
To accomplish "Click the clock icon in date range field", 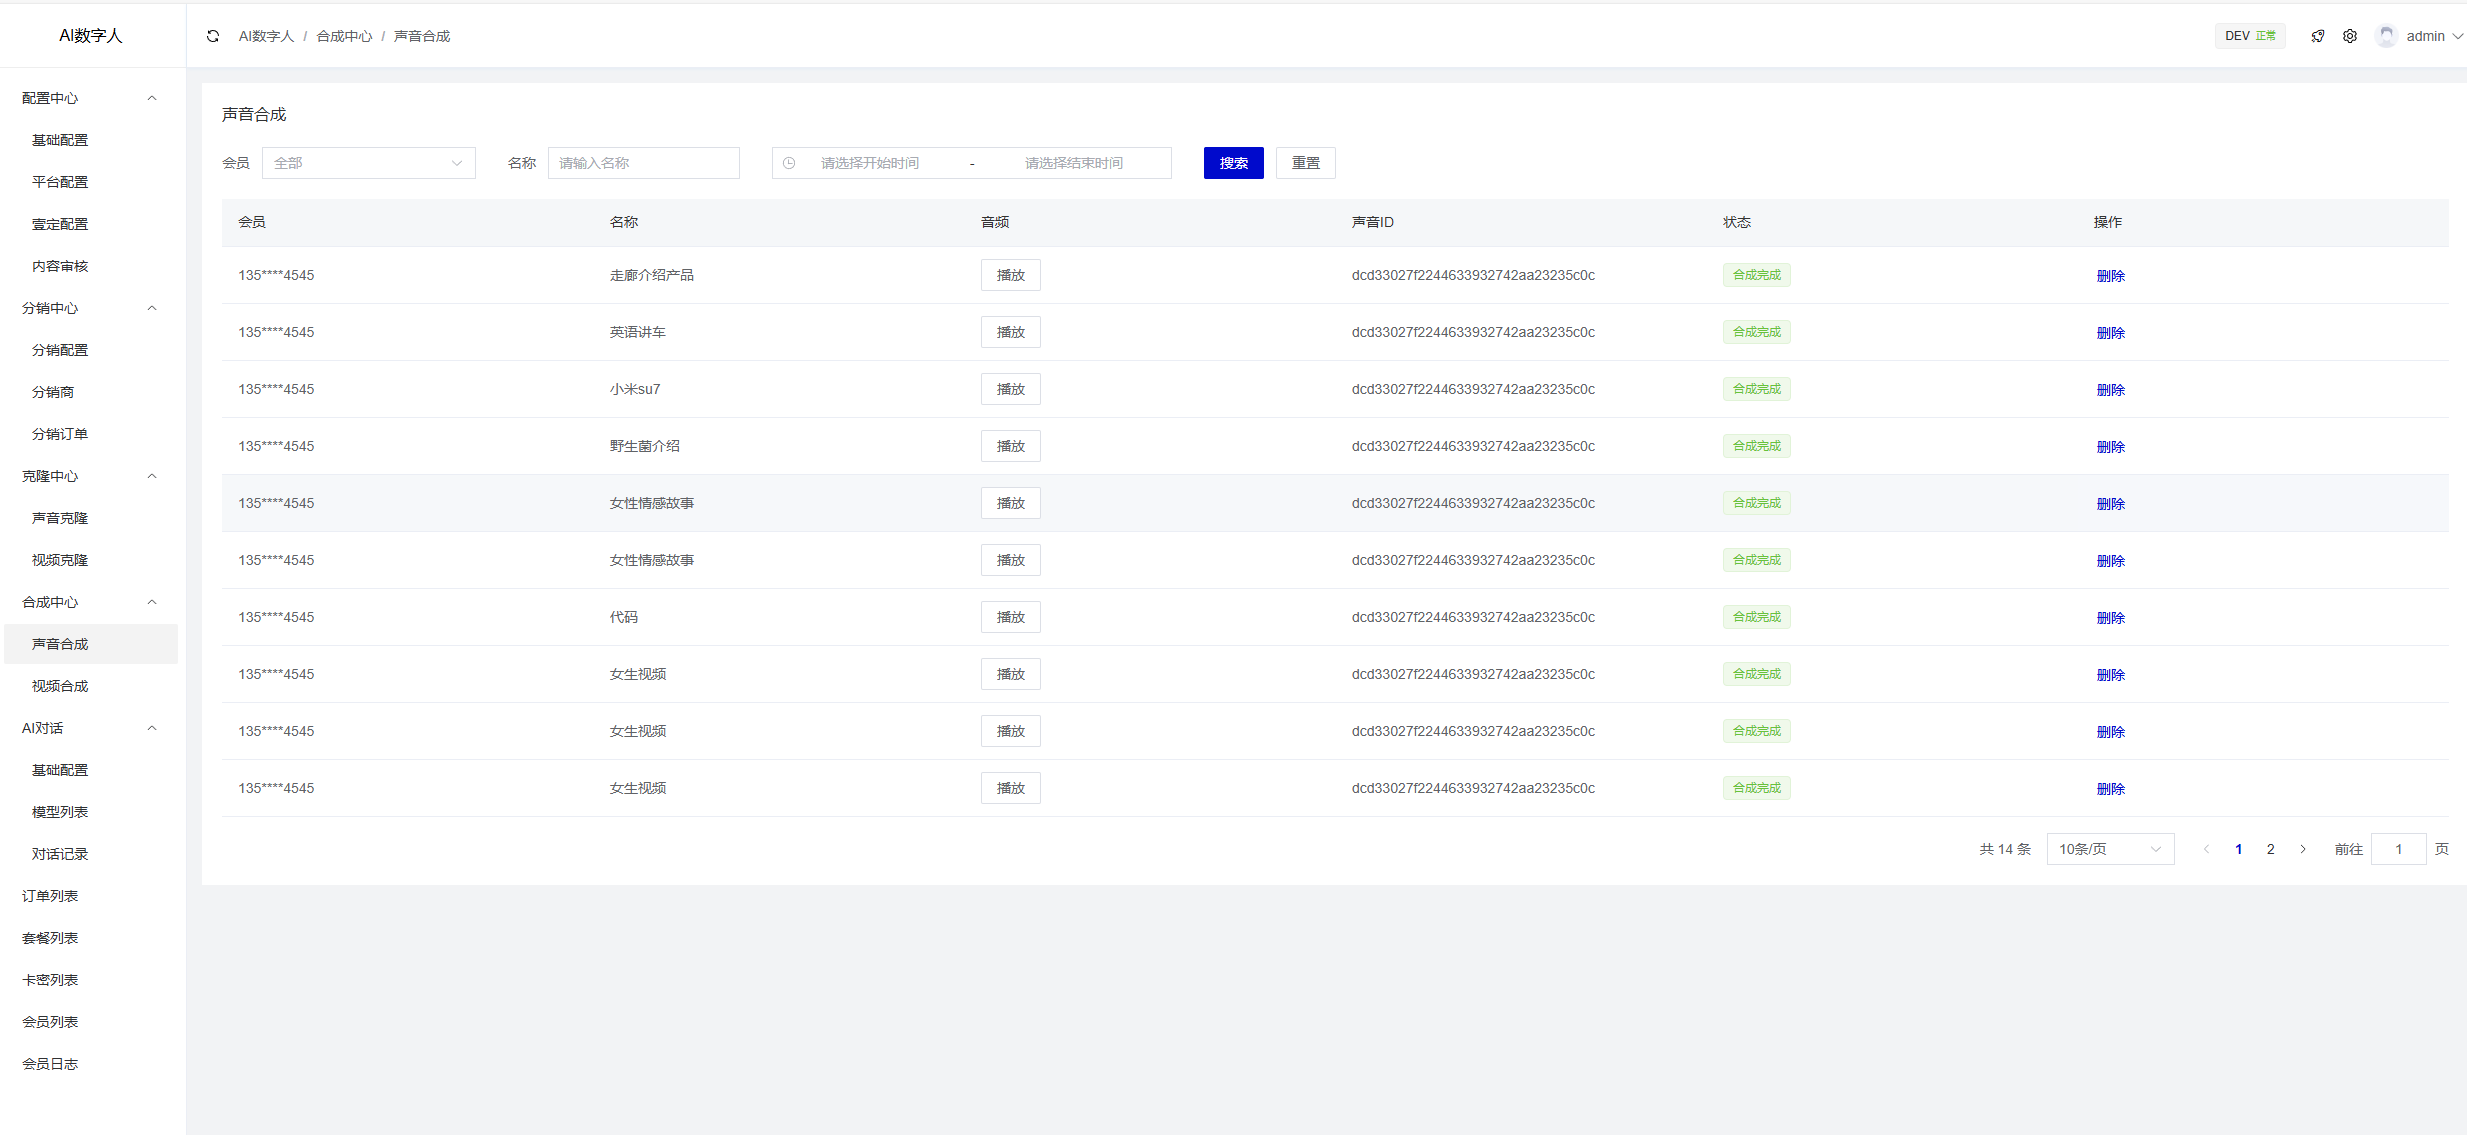I will pos(789,163).
